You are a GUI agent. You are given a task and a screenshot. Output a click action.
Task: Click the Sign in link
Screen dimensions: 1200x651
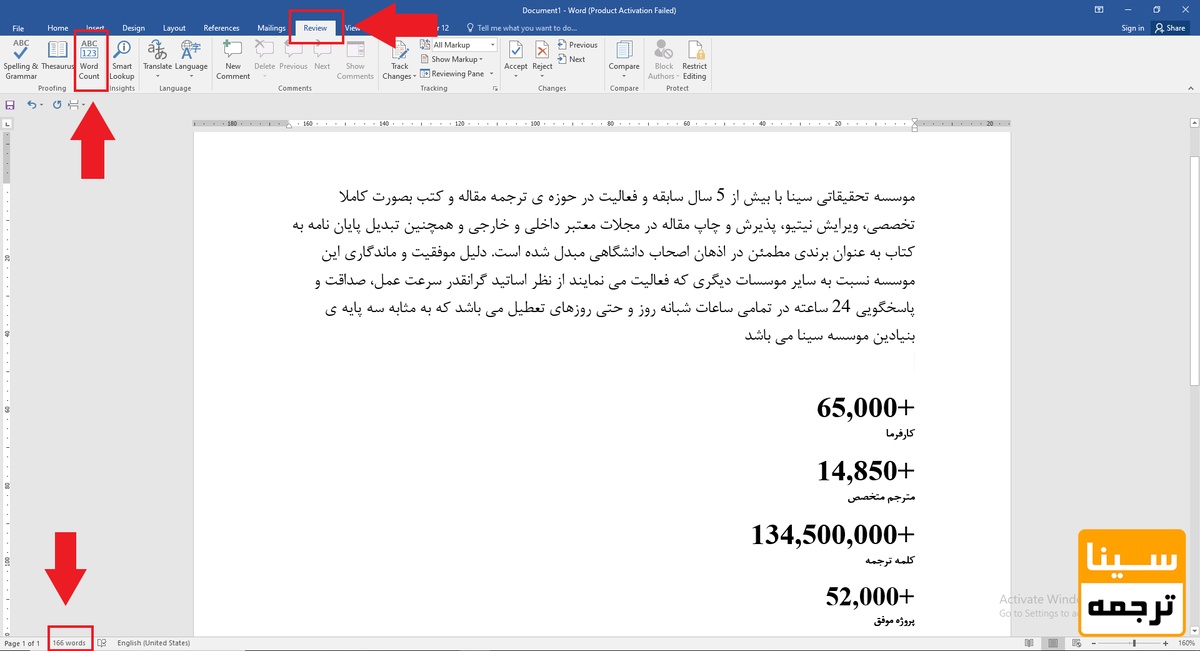click(x=1132, y=28)
